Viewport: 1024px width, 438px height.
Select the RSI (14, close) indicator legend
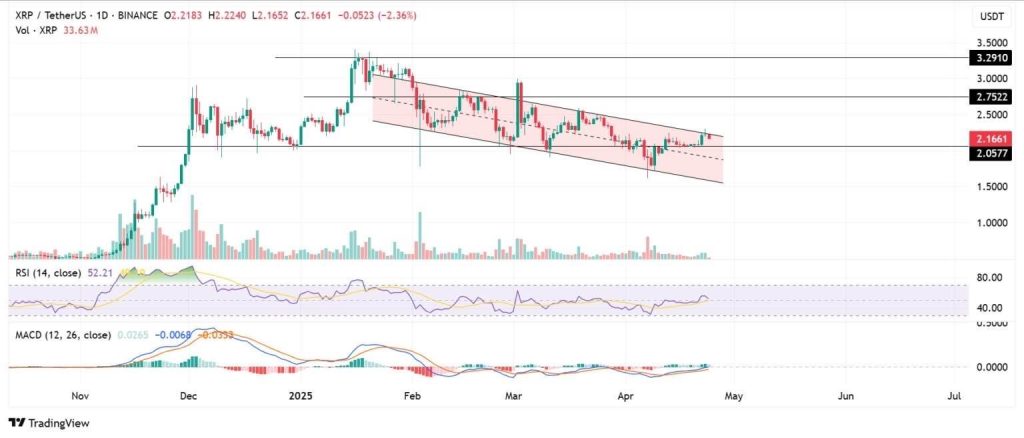[x=48, y=272]
